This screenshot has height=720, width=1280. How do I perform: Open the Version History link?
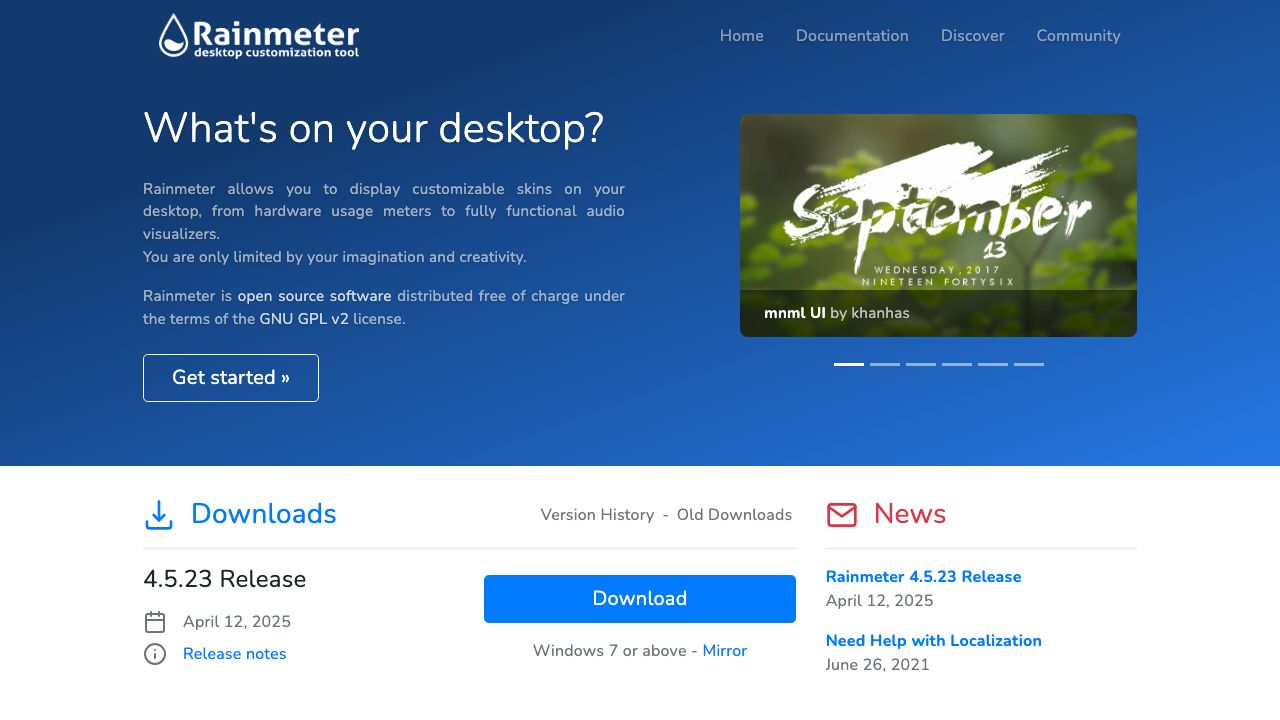[x=597, y=515]
